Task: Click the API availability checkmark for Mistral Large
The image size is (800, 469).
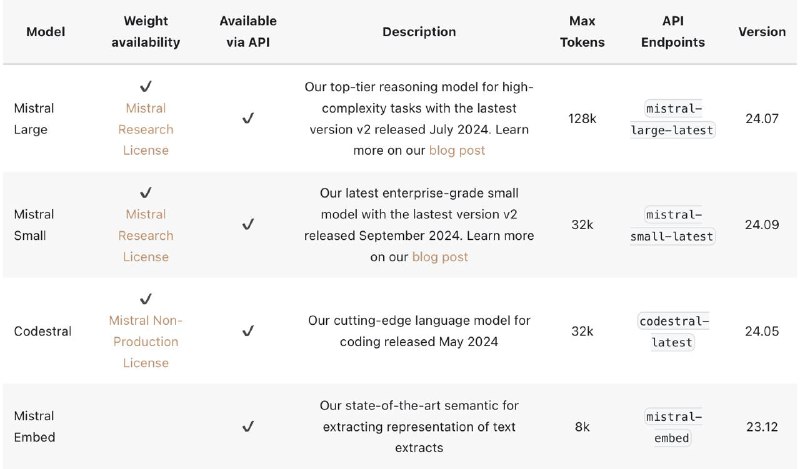Action: pyautogui.click(x=248, y=118)
